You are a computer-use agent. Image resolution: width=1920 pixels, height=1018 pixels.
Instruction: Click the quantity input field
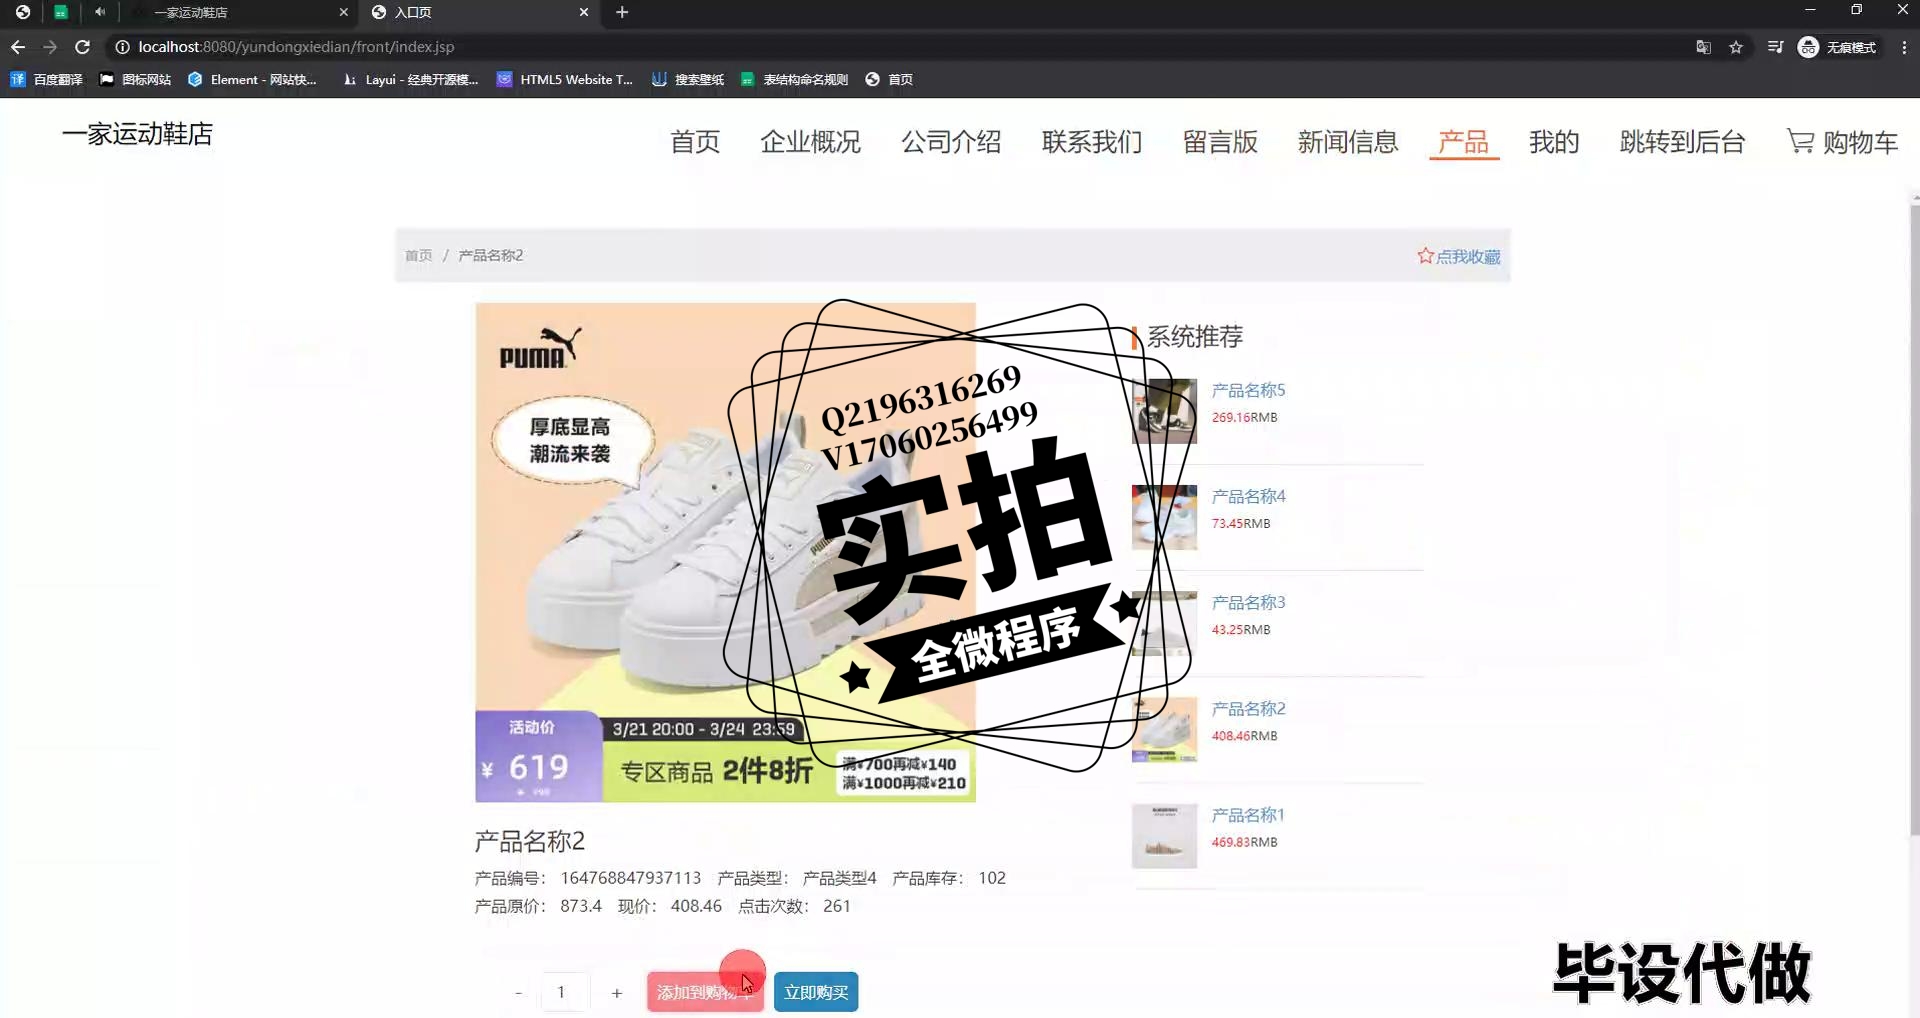click(x=565, y=992)
